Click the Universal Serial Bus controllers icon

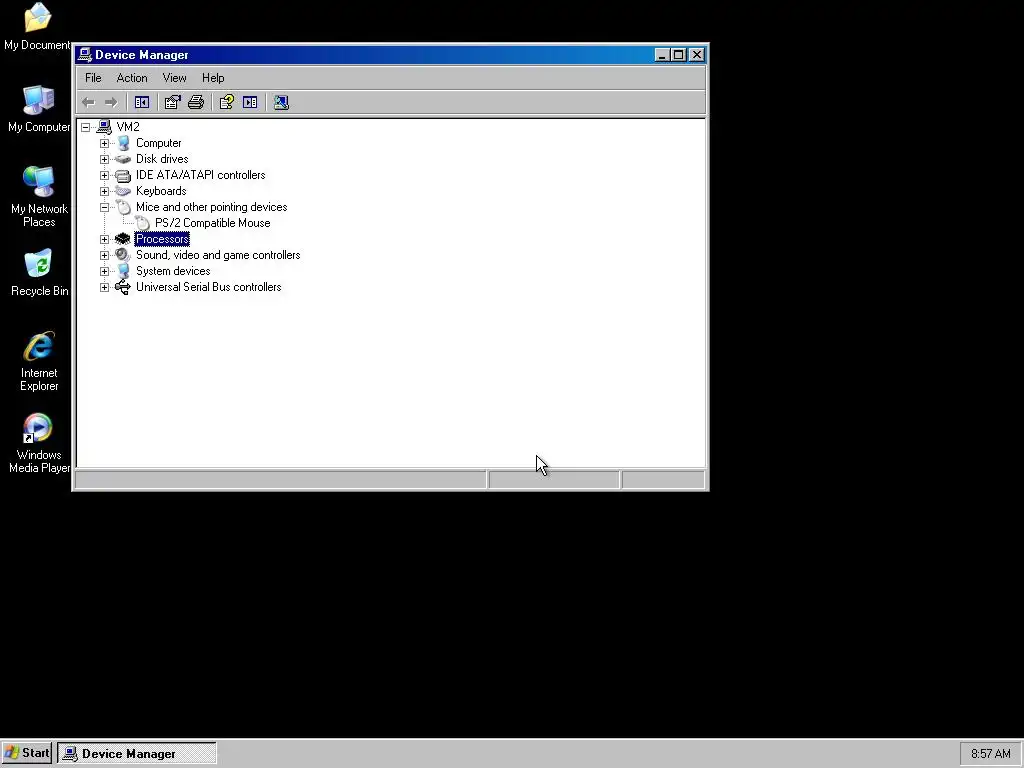coord(123,287)
